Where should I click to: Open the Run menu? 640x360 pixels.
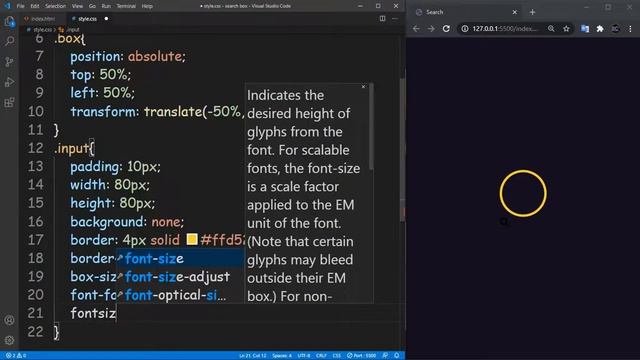[x=106, y=6]
